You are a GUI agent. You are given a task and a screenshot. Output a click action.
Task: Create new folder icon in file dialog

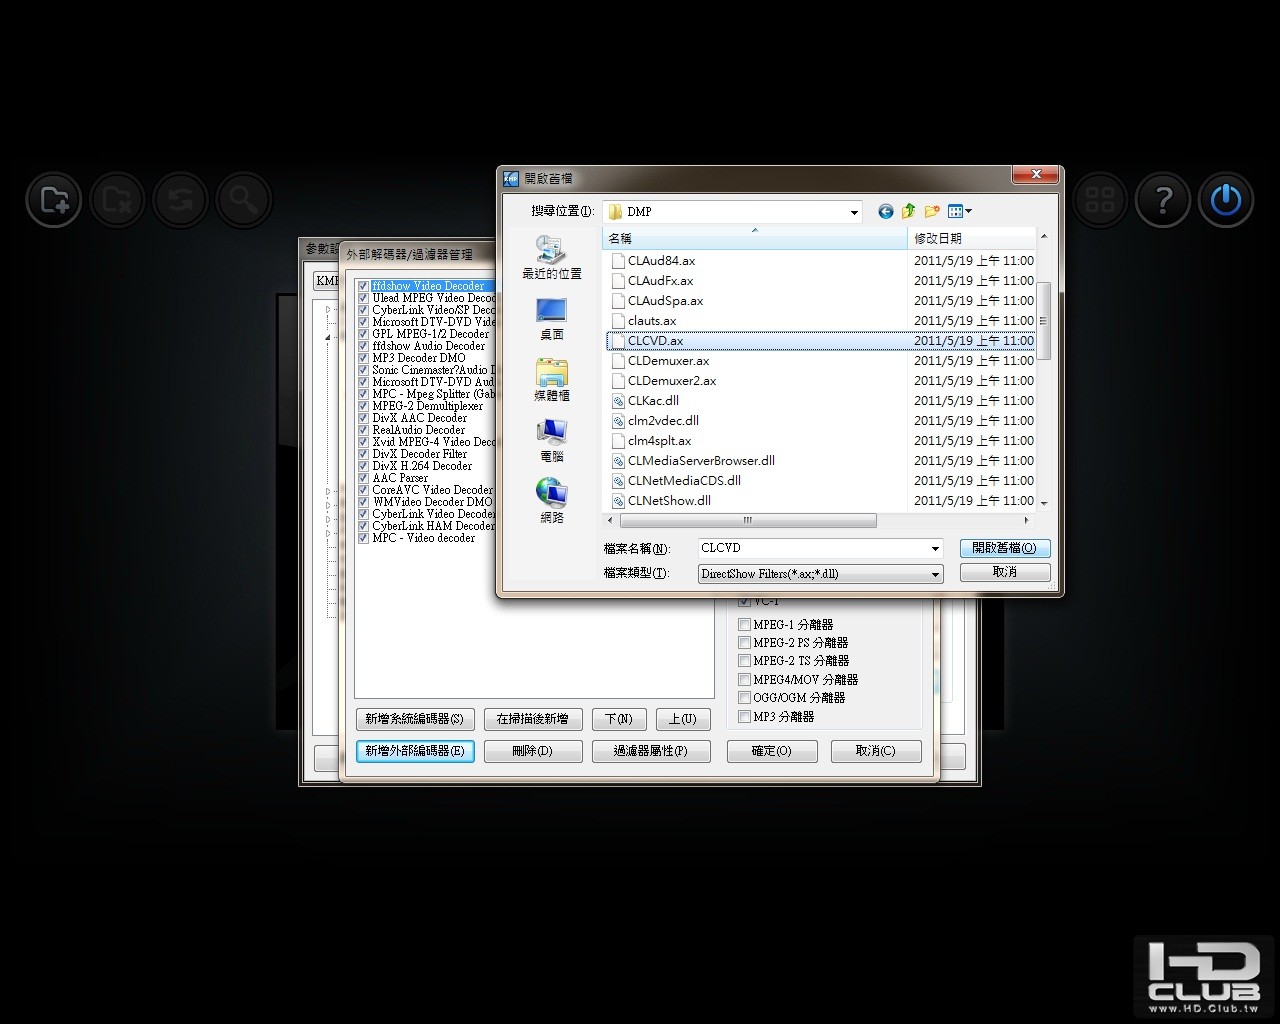tap(932, 211)
